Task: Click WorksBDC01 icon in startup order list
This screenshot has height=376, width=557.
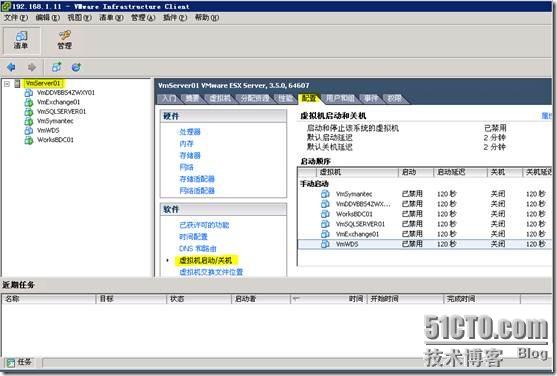Action: coord(325,214)
